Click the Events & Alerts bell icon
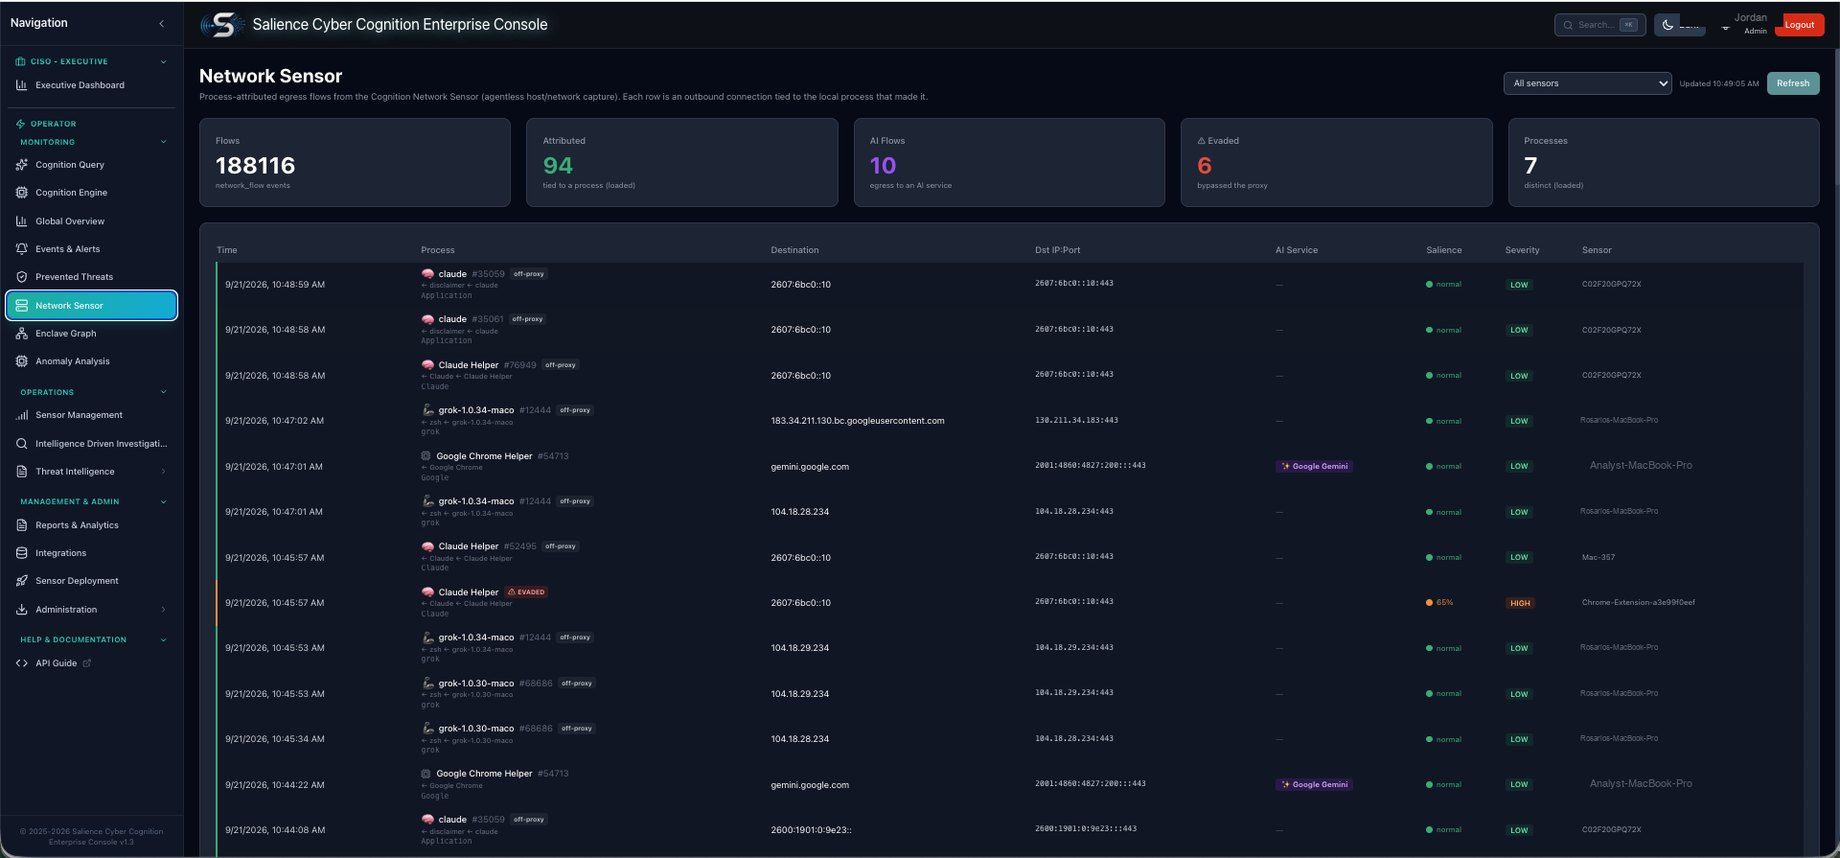The height and width of the screenshot is (858, 1840). click(x=21, y=249)
